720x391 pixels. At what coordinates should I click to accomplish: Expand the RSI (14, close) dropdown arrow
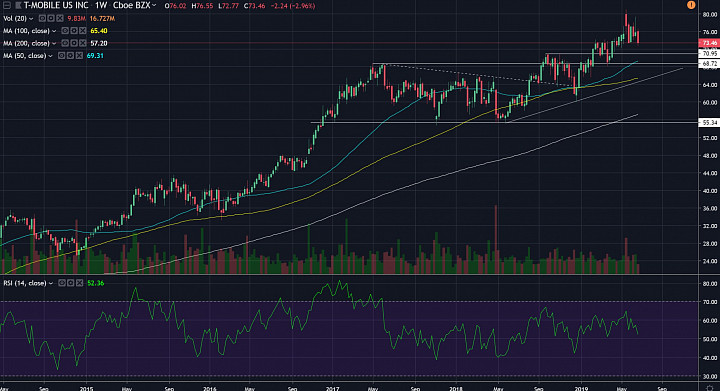click(x=51, y=284)
